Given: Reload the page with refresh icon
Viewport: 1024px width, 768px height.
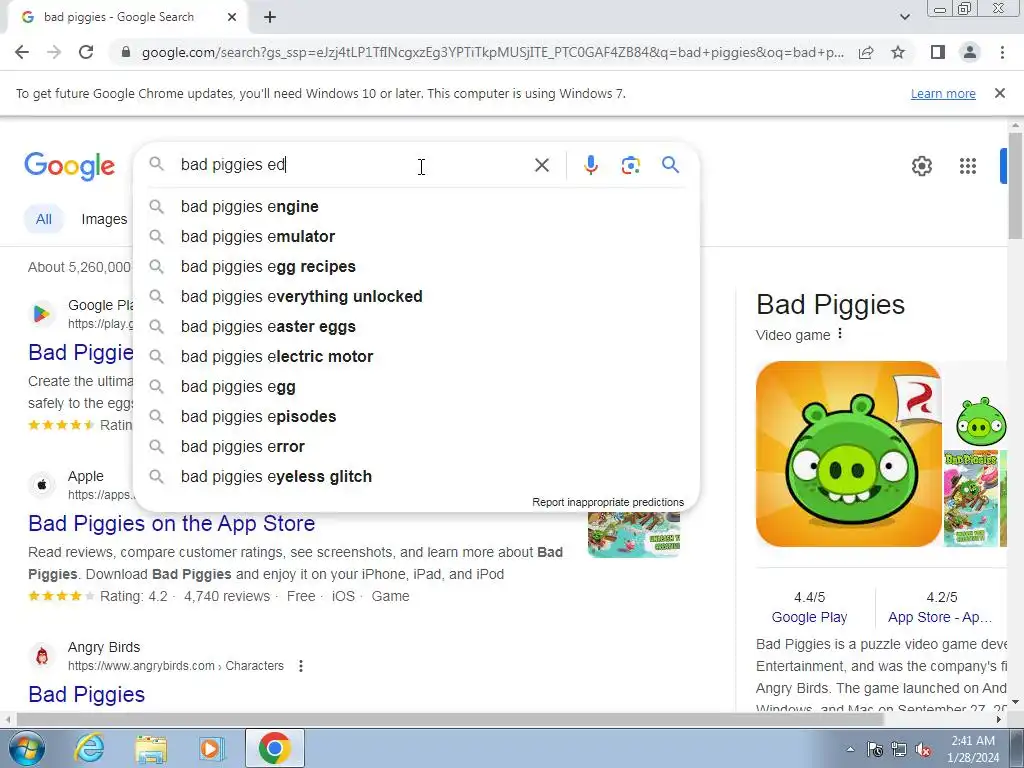Looking at the screenshot, I should coord(86,52).
